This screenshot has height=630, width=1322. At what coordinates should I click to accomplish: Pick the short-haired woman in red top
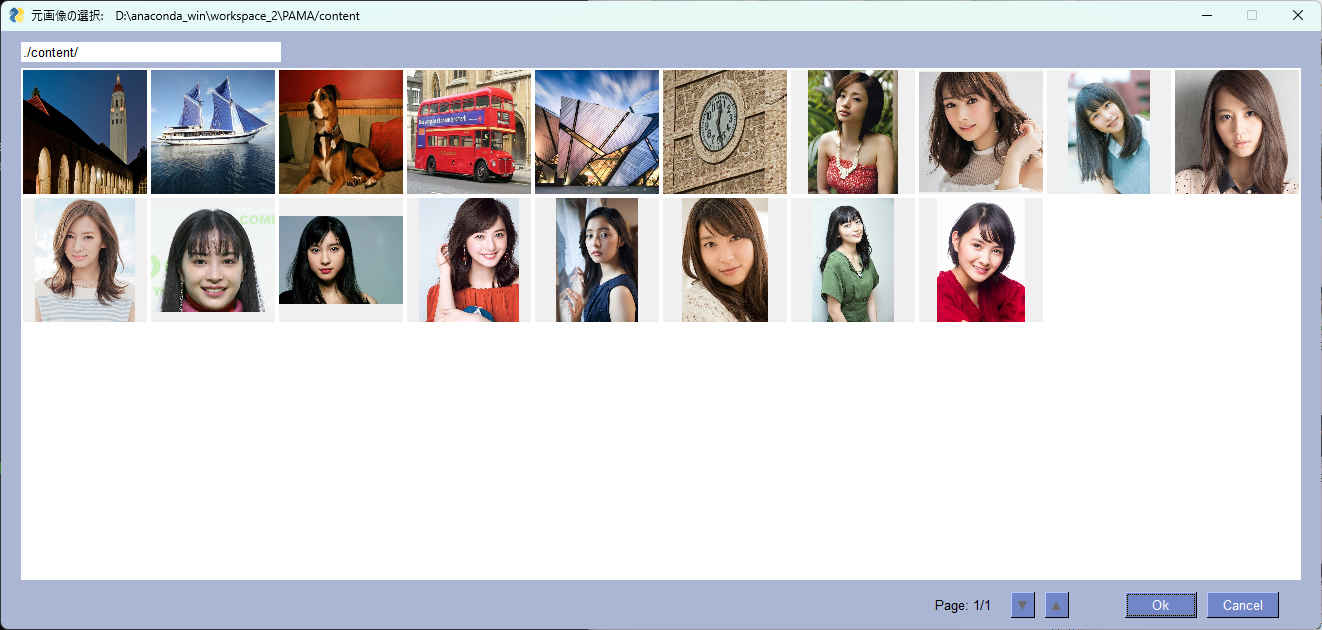(x=980, y=260)
